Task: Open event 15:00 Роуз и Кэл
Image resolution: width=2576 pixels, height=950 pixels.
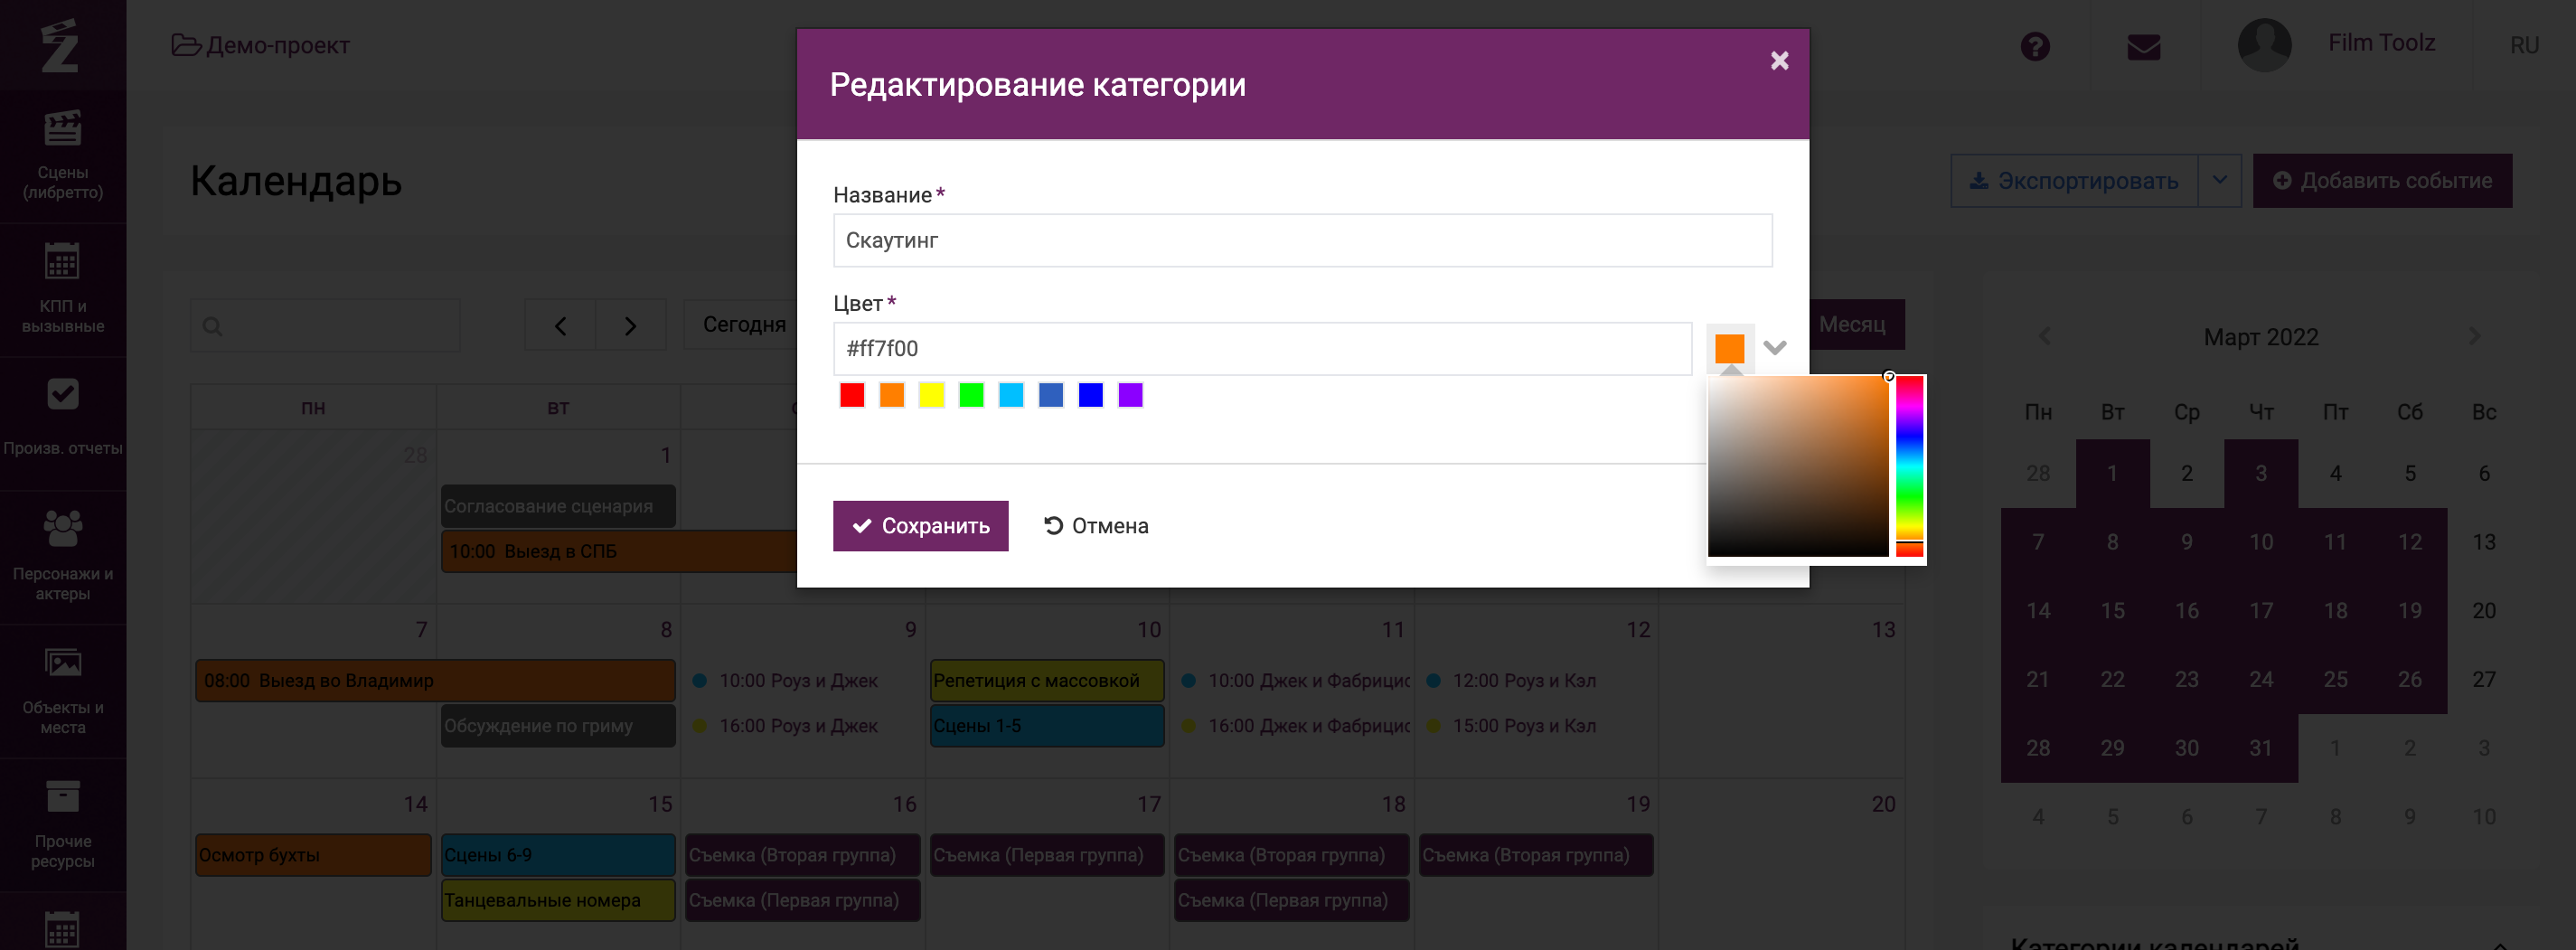Action: click(1512, 726)
